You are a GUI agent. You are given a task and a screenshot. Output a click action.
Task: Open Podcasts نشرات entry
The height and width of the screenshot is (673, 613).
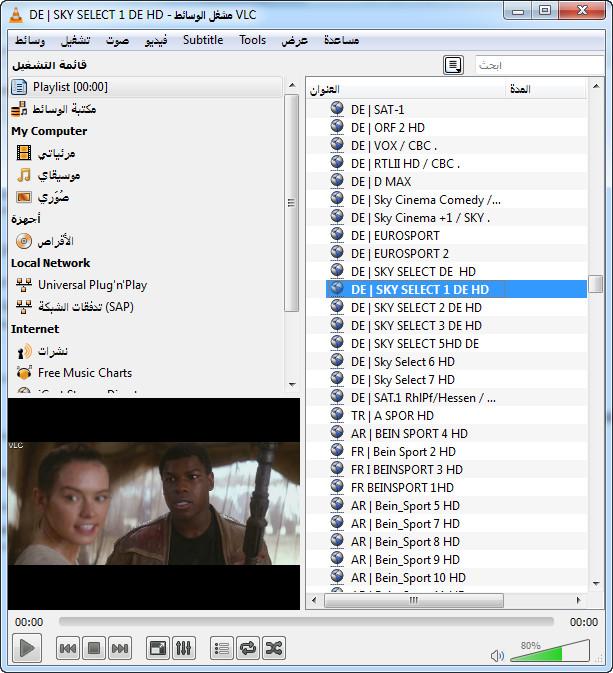tap(52, 351)
